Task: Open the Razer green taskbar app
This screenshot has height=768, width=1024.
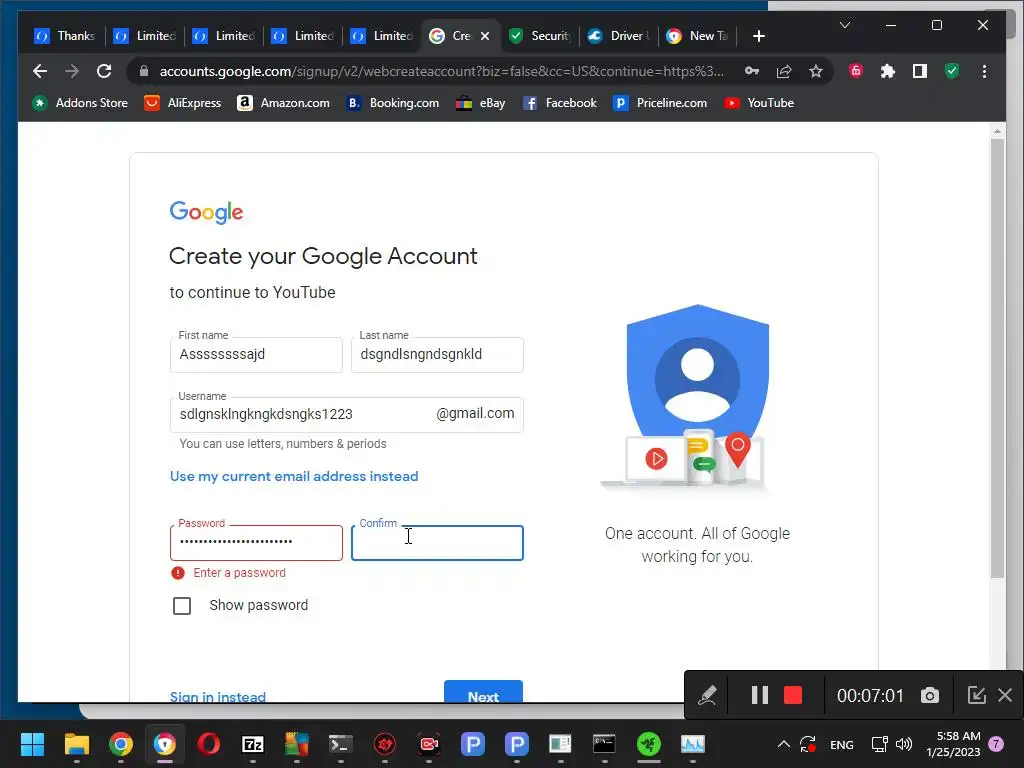Action: [648, 744]
